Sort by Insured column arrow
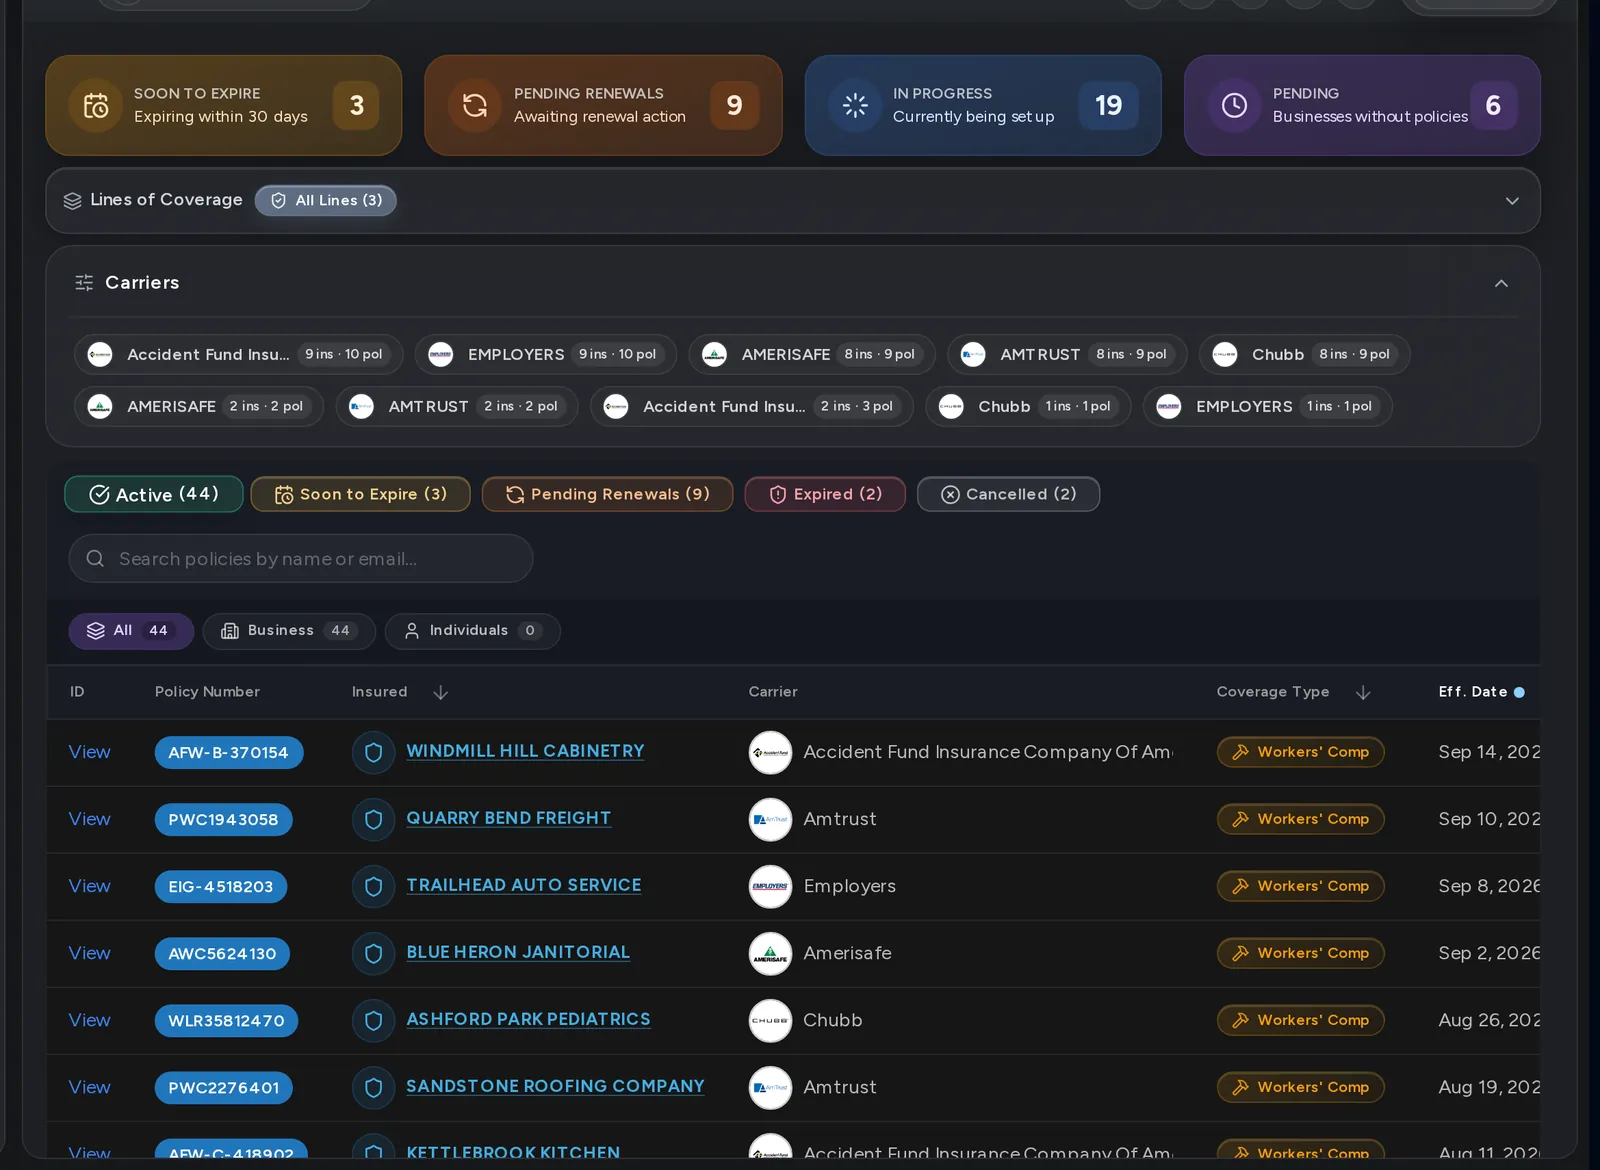The image size is (1600, 1170). pos(440,692)
